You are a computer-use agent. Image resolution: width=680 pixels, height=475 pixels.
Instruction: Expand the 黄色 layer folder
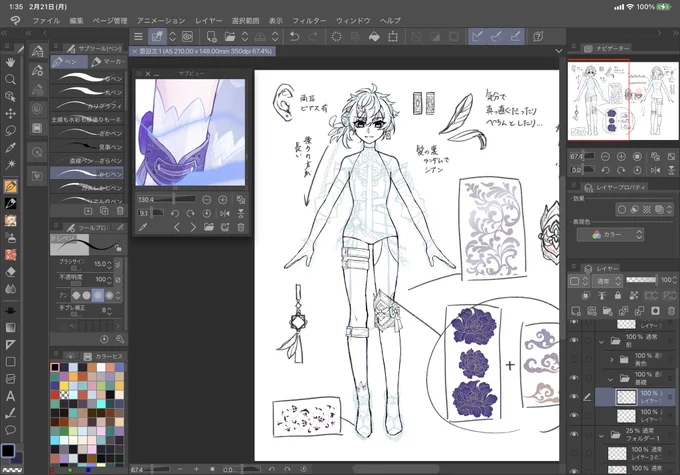611,360
